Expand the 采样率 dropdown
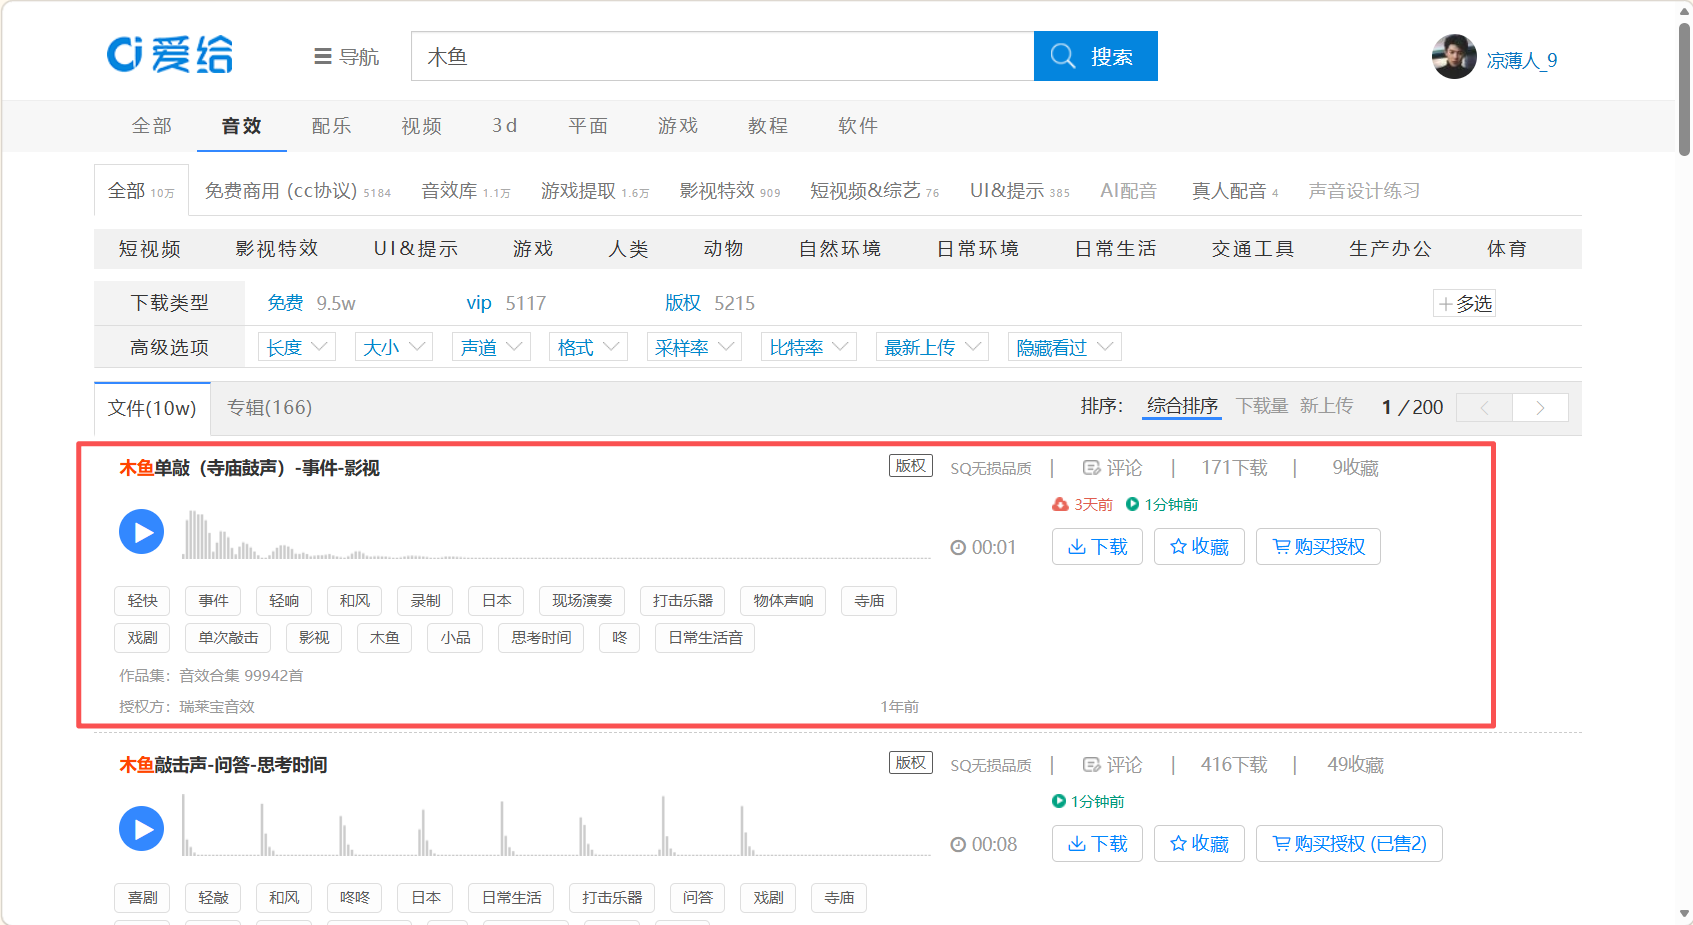 coord(694,347)
